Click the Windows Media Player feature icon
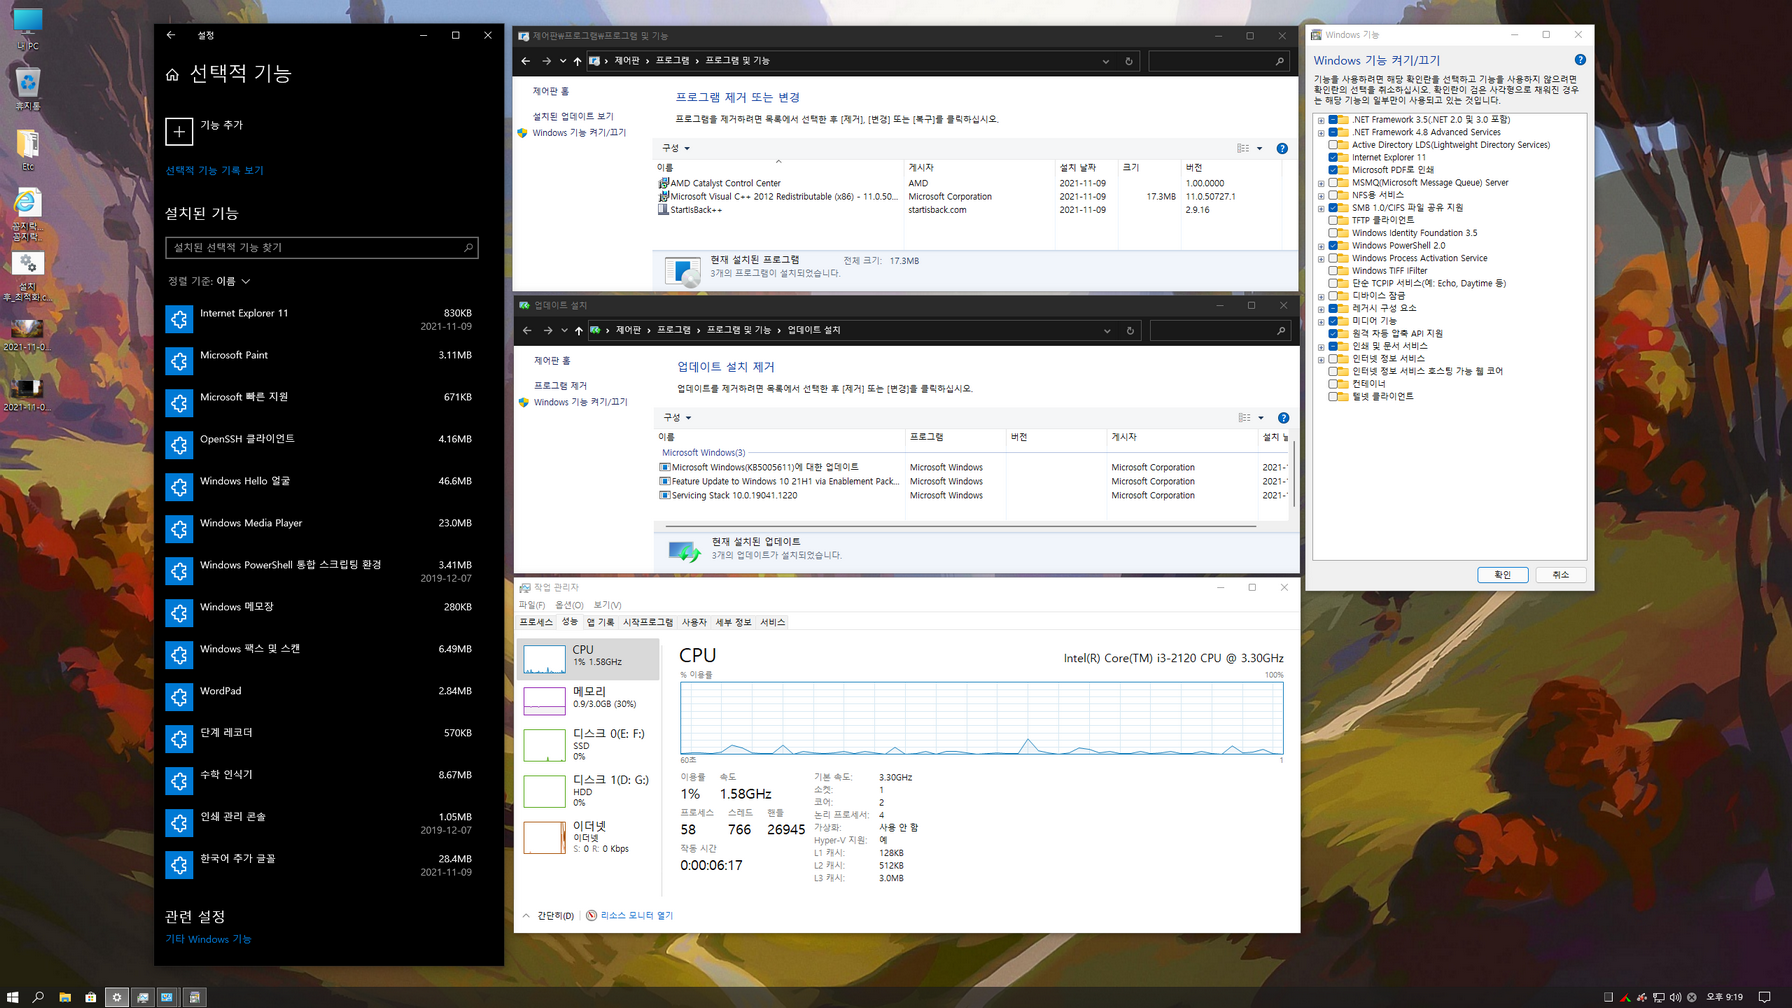This screenshot has height=1008, width=1792. [x=179, y=529]
